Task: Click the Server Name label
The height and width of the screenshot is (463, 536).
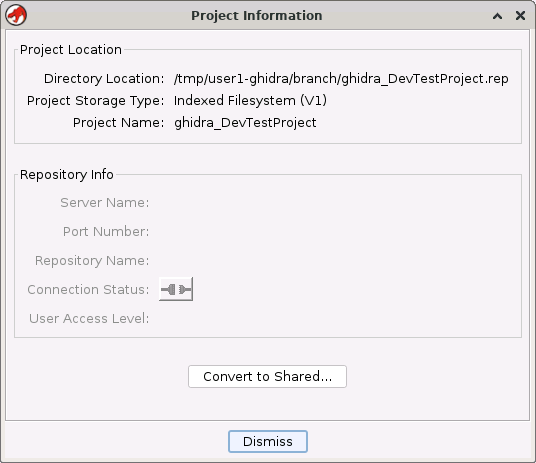Action: (105, 202)
